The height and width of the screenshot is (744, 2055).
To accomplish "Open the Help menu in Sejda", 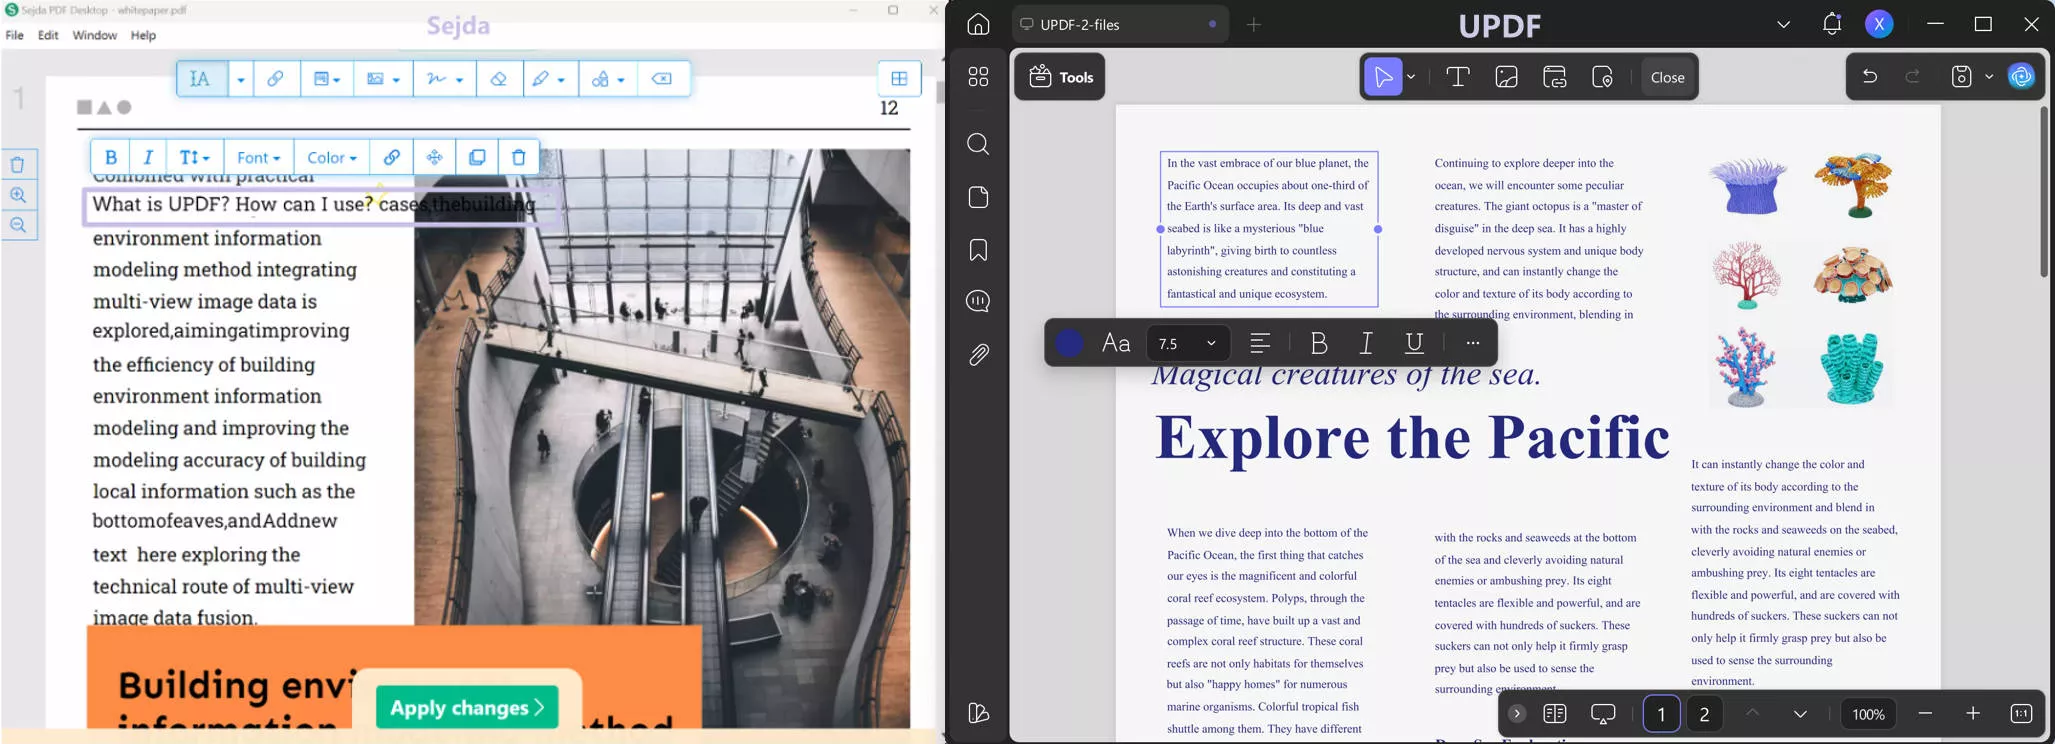I will point(144,35).
